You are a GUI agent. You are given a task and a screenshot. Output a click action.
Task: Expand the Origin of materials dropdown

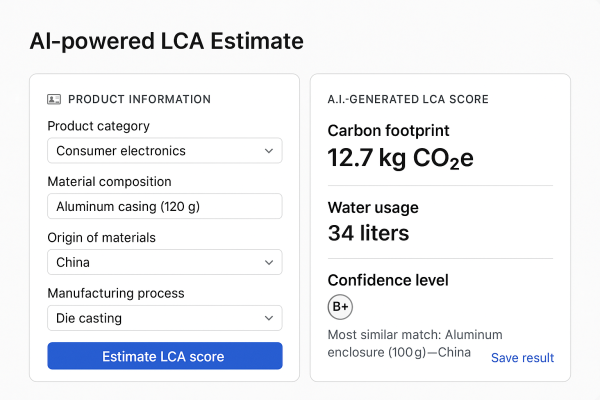[164, 263]
